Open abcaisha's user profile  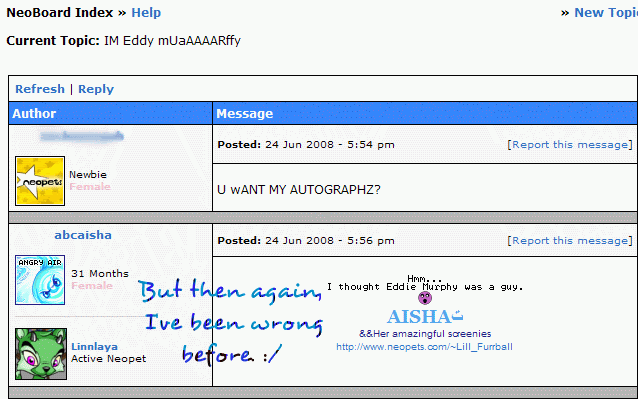click(83, 235)
